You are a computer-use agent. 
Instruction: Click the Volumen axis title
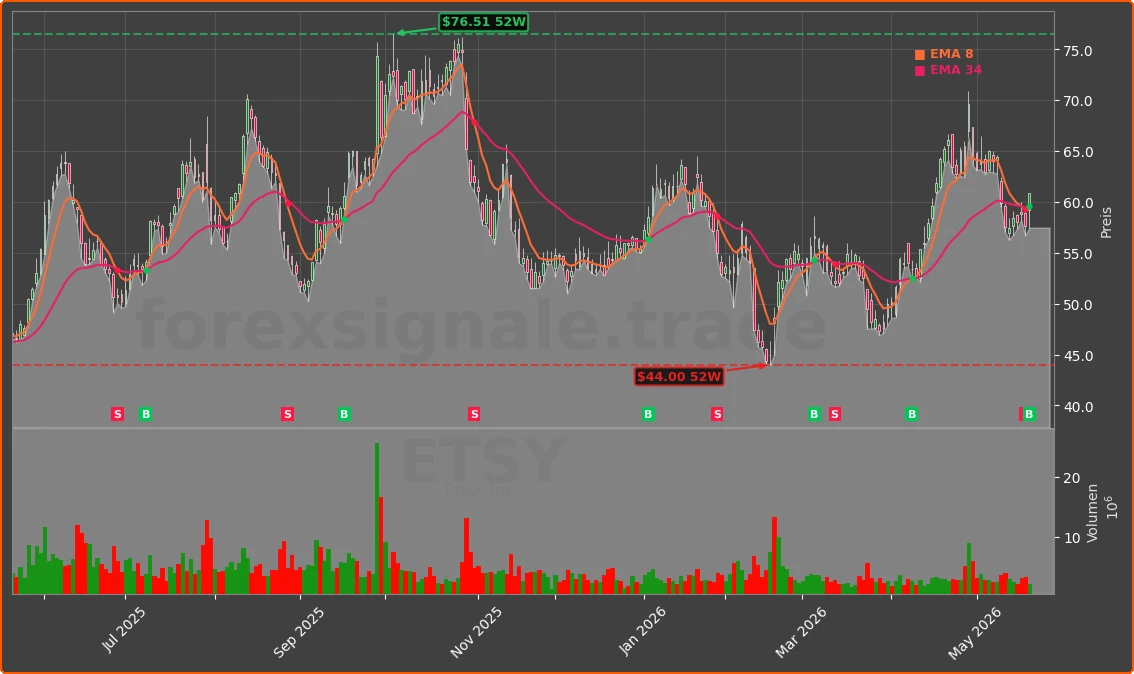1092,513
